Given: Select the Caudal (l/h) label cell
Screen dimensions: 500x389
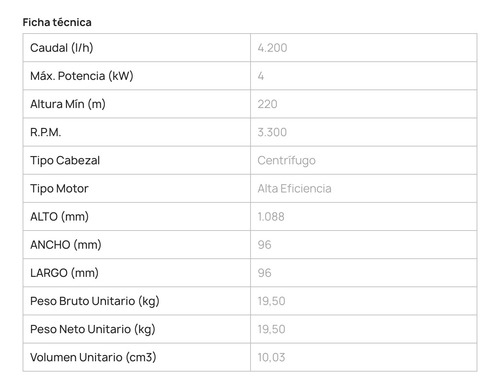Looking at the screenshot, I should (x=137, y=48).
